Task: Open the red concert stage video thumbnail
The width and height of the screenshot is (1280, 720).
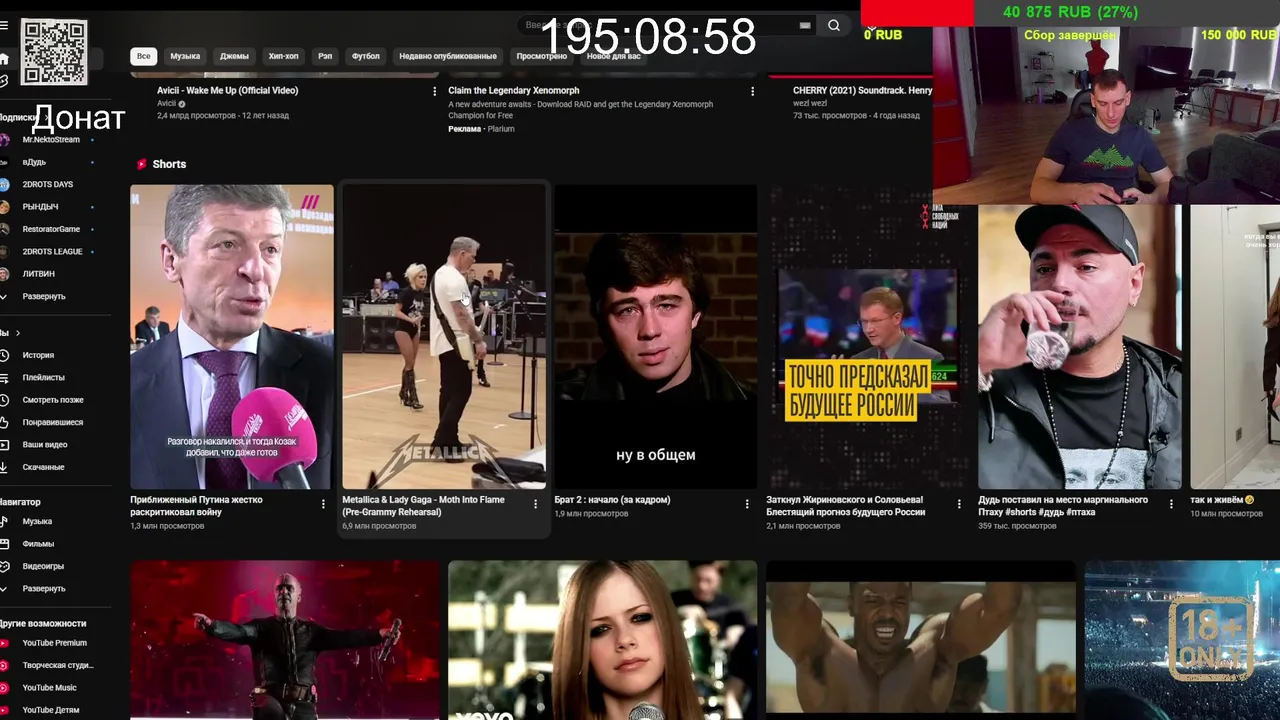Action: pos(285,640)
